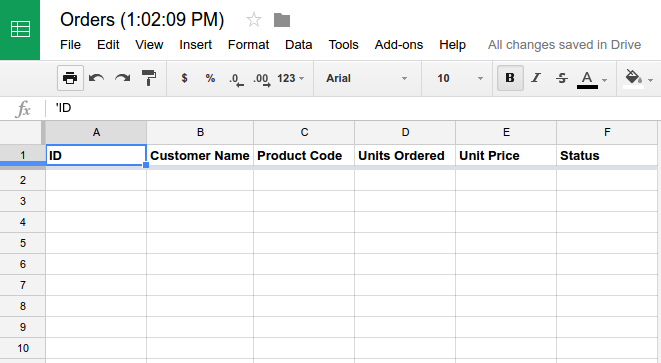The image size is (661, 363).
Task: Format the cell as currency
Action: click(184, 78)
